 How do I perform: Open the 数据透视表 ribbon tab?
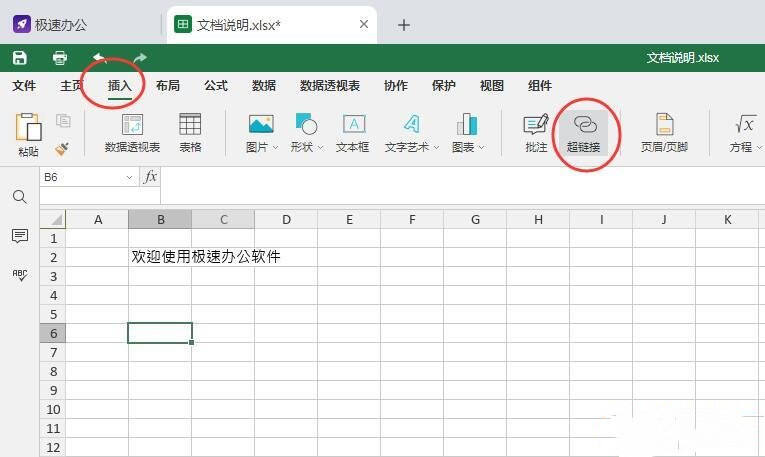pyautogui.click(x=330, y=86)
